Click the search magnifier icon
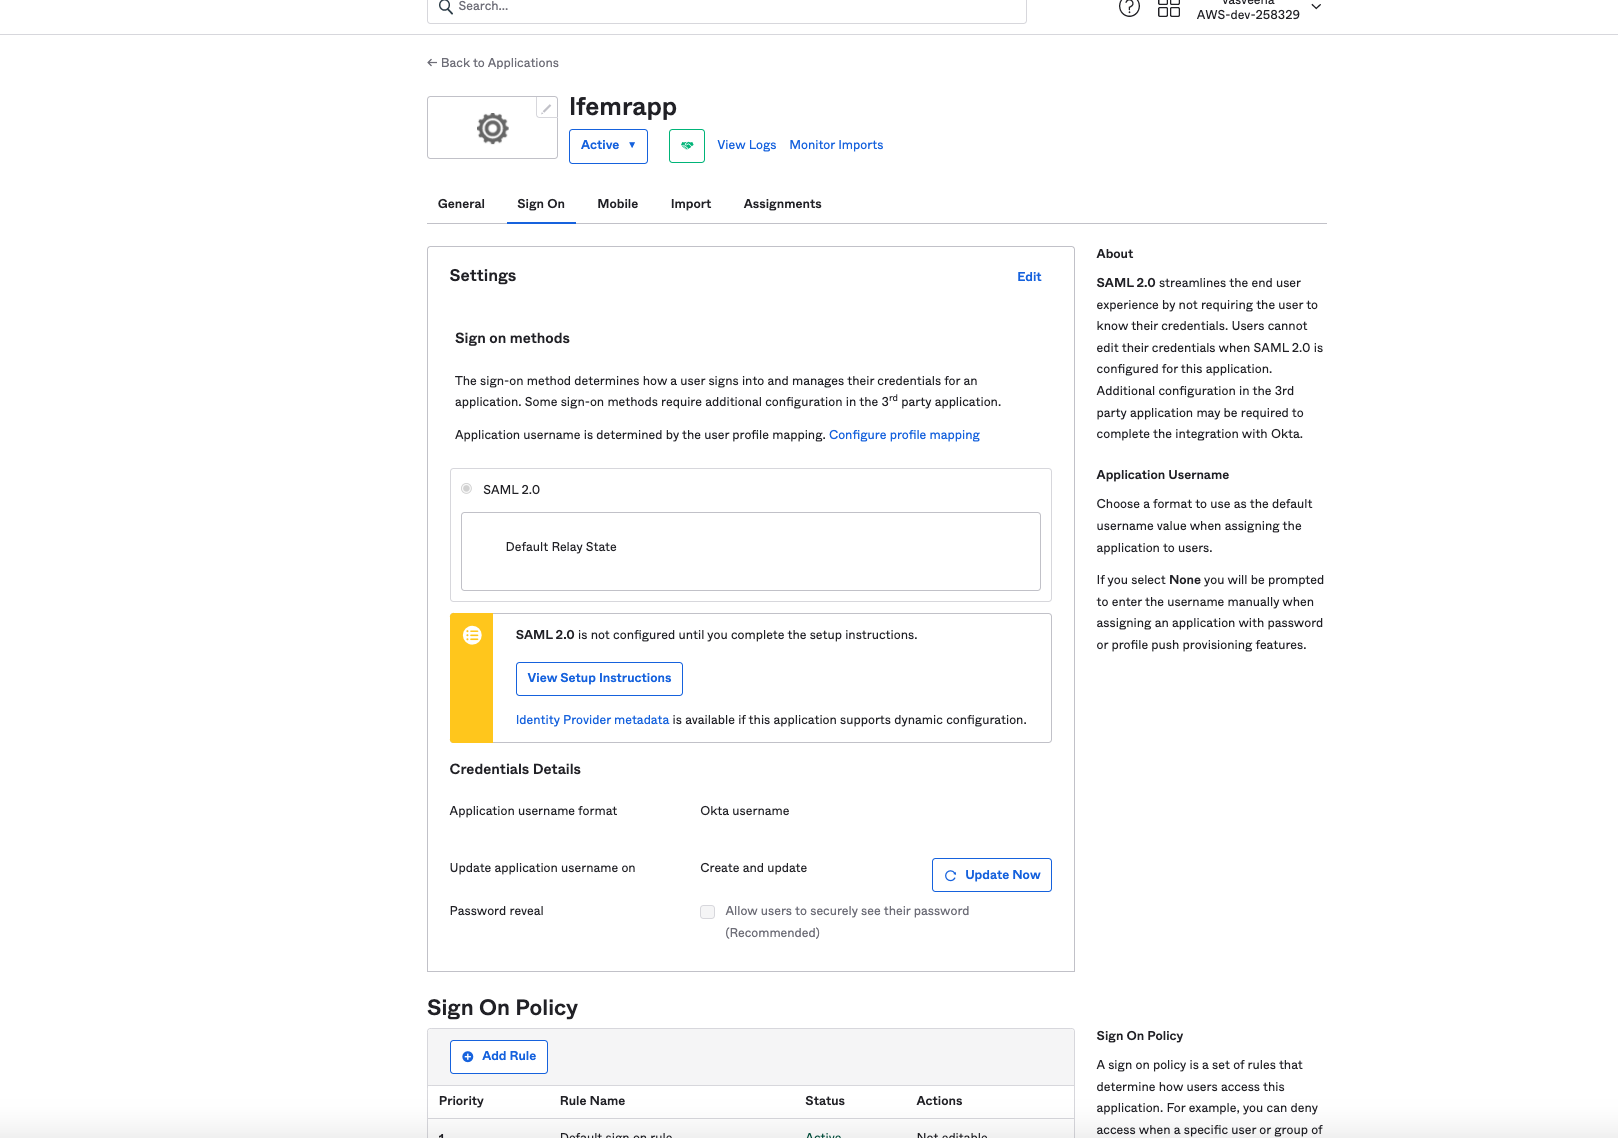1618x1138 pixels. 446,7
